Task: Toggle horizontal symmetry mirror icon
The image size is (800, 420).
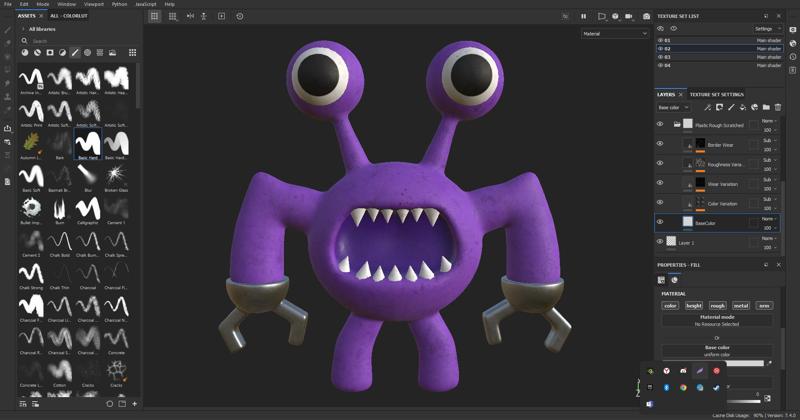Action: click(x=190, y=16)
